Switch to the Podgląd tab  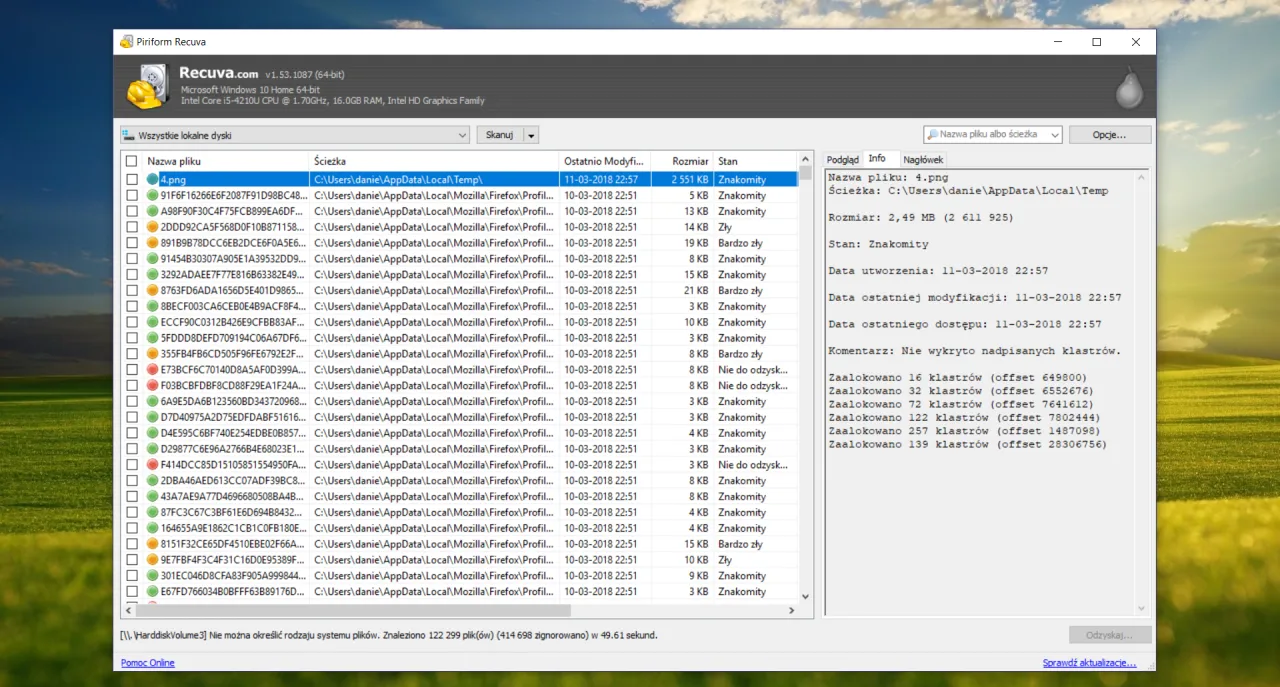pos(842,160)
